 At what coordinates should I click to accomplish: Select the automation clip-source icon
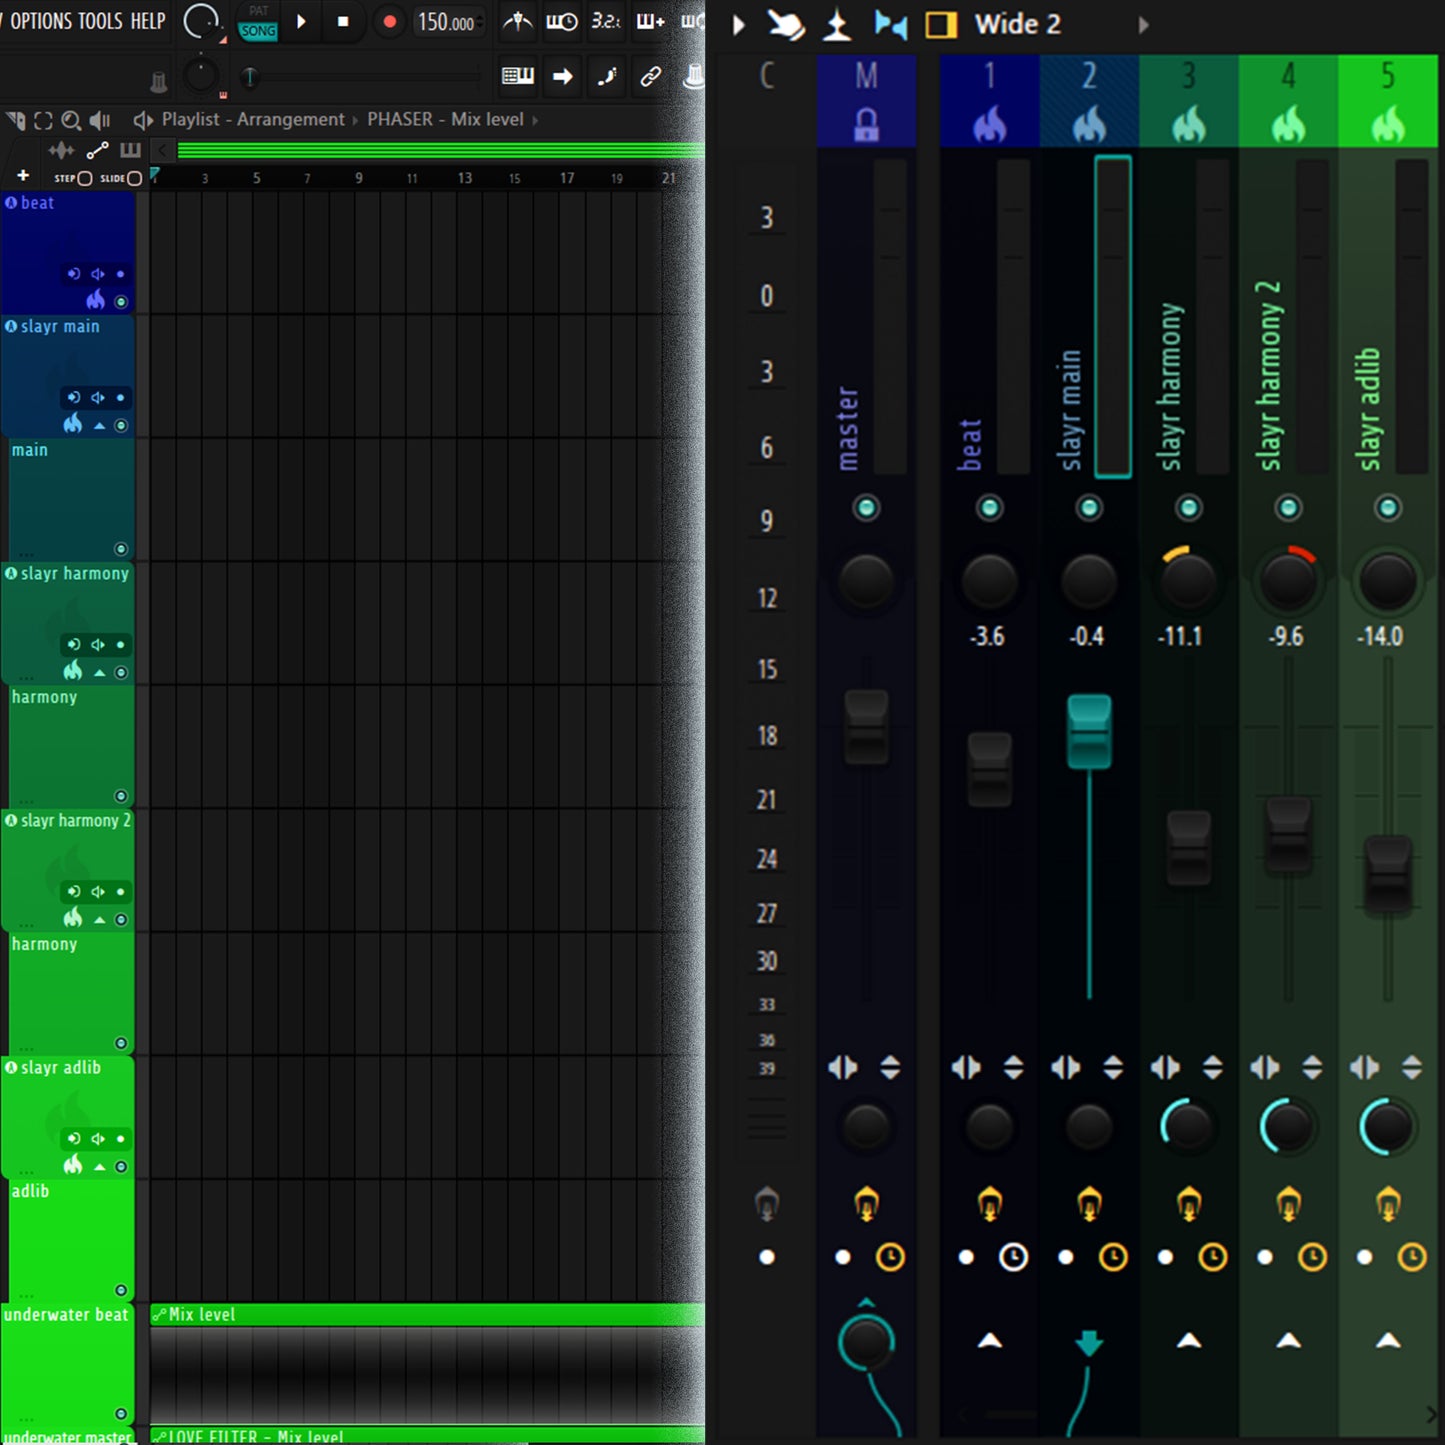pos(97,151)
